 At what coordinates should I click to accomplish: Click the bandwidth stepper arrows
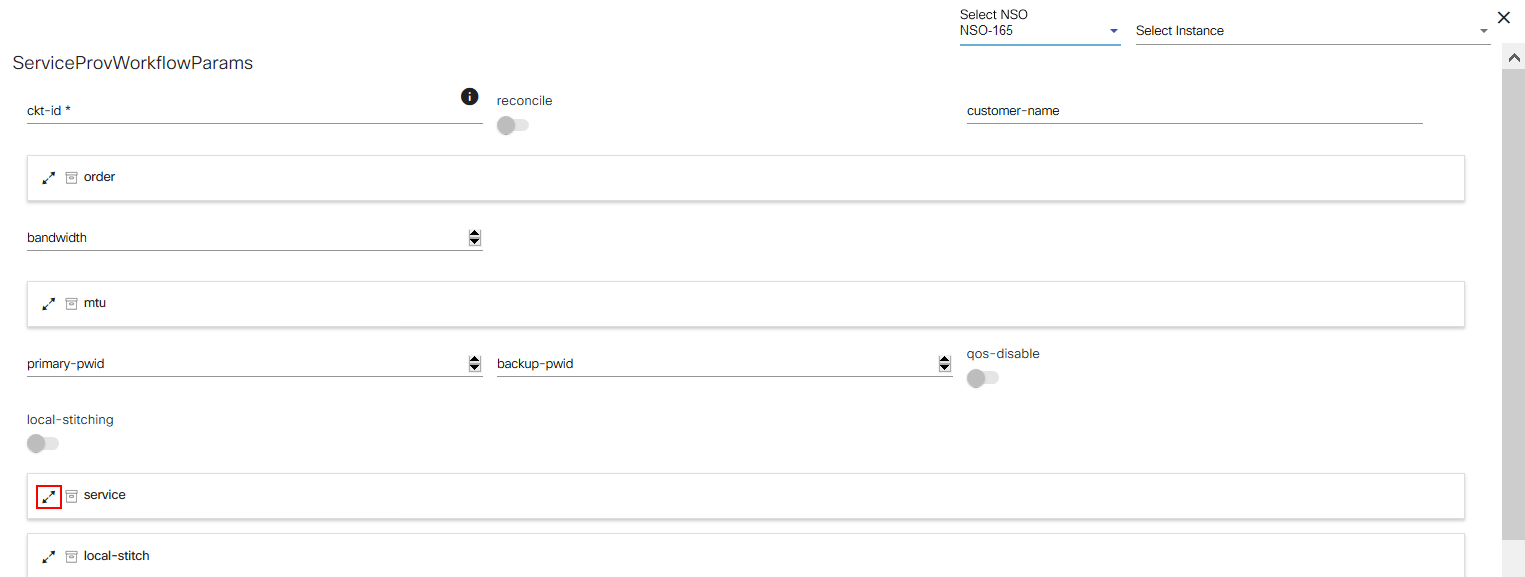[475, 238]
